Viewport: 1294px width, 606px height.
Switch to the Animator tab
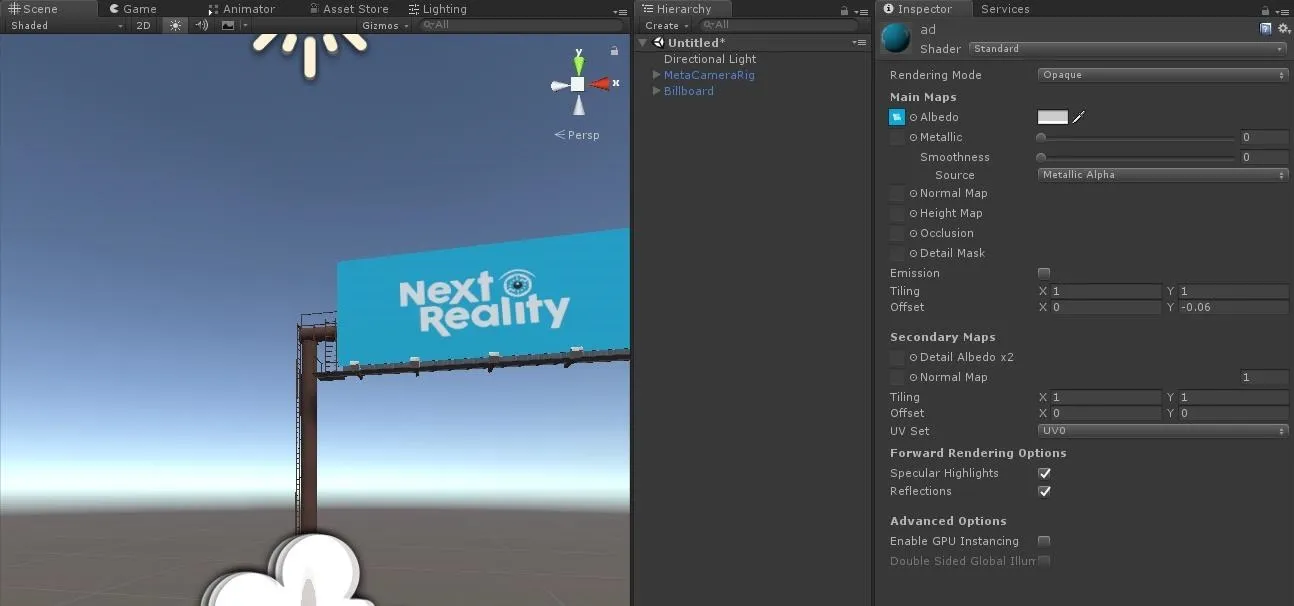(241, 9)
